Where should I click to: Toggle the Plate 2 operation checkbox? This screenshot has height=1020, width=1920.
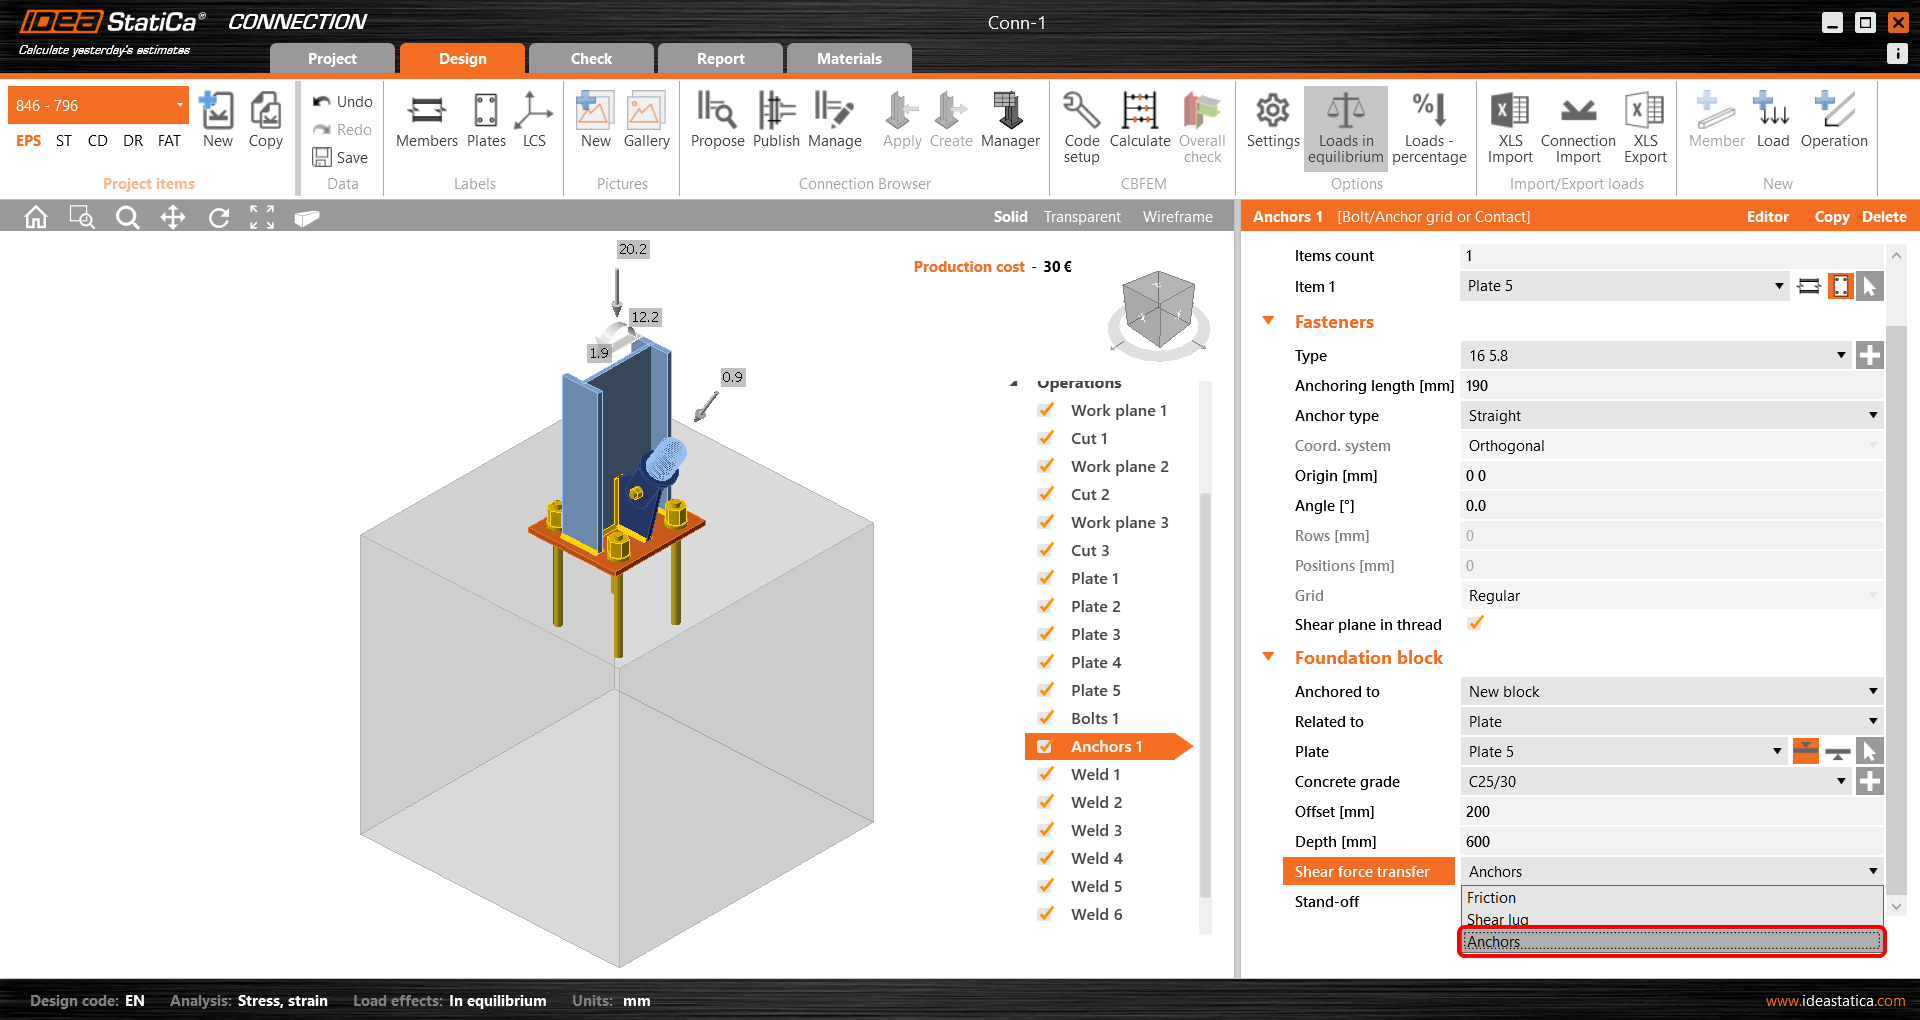click(x=1046, y=606)
